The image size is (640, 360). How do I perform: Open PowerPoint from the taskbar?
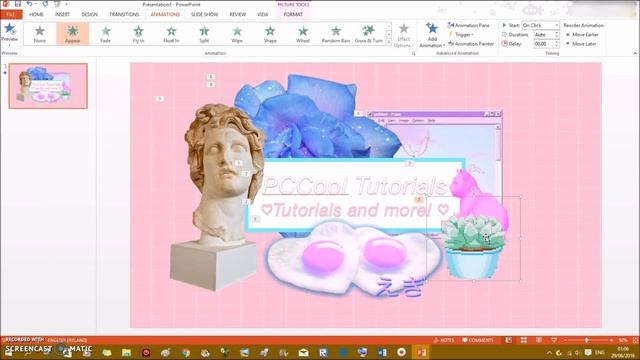coord(422,352)
